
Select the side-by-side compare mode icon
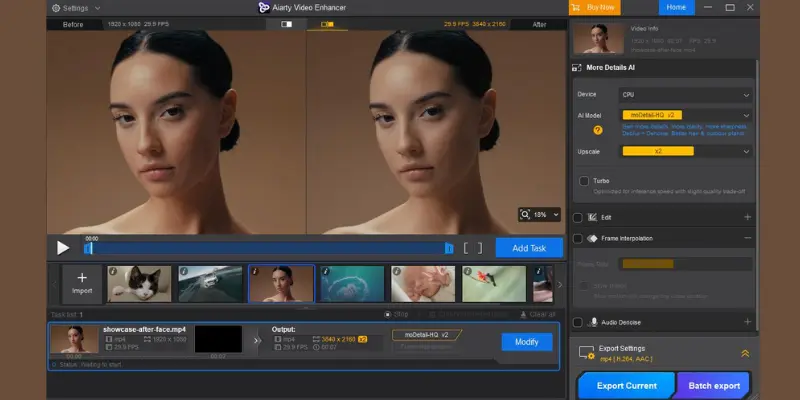(x=327, y=24)
